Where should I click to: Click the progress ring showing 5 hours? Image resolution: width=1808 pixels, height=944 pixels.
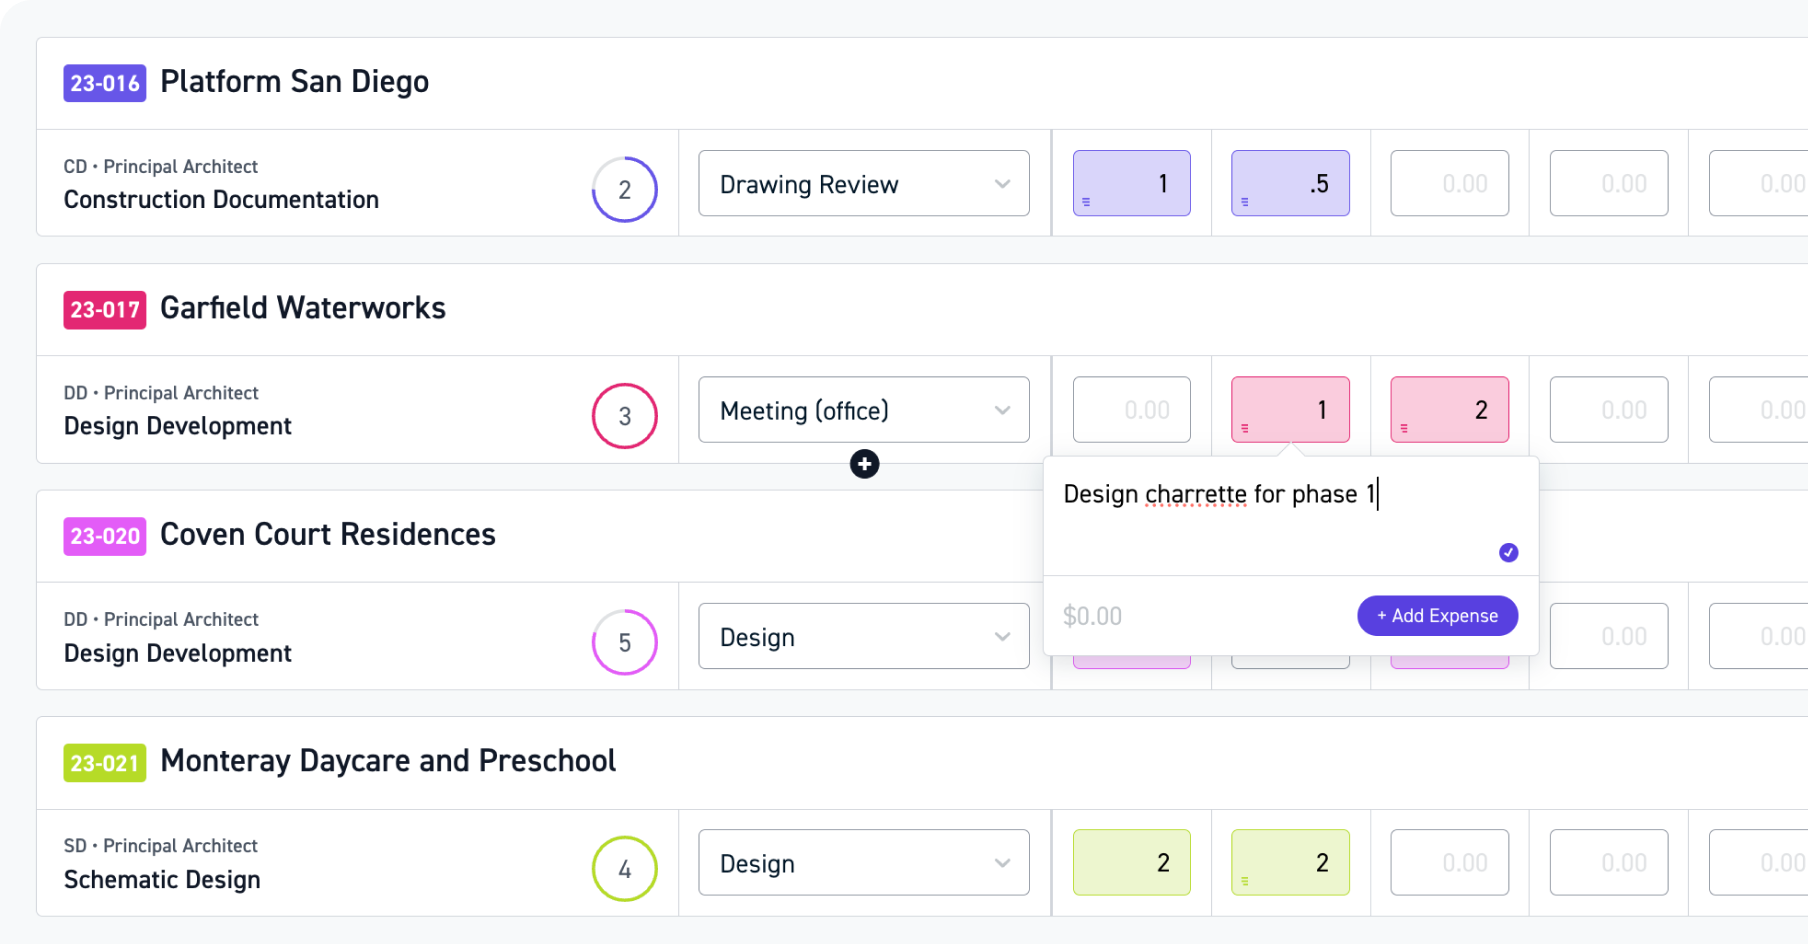(x=625, y=641)
